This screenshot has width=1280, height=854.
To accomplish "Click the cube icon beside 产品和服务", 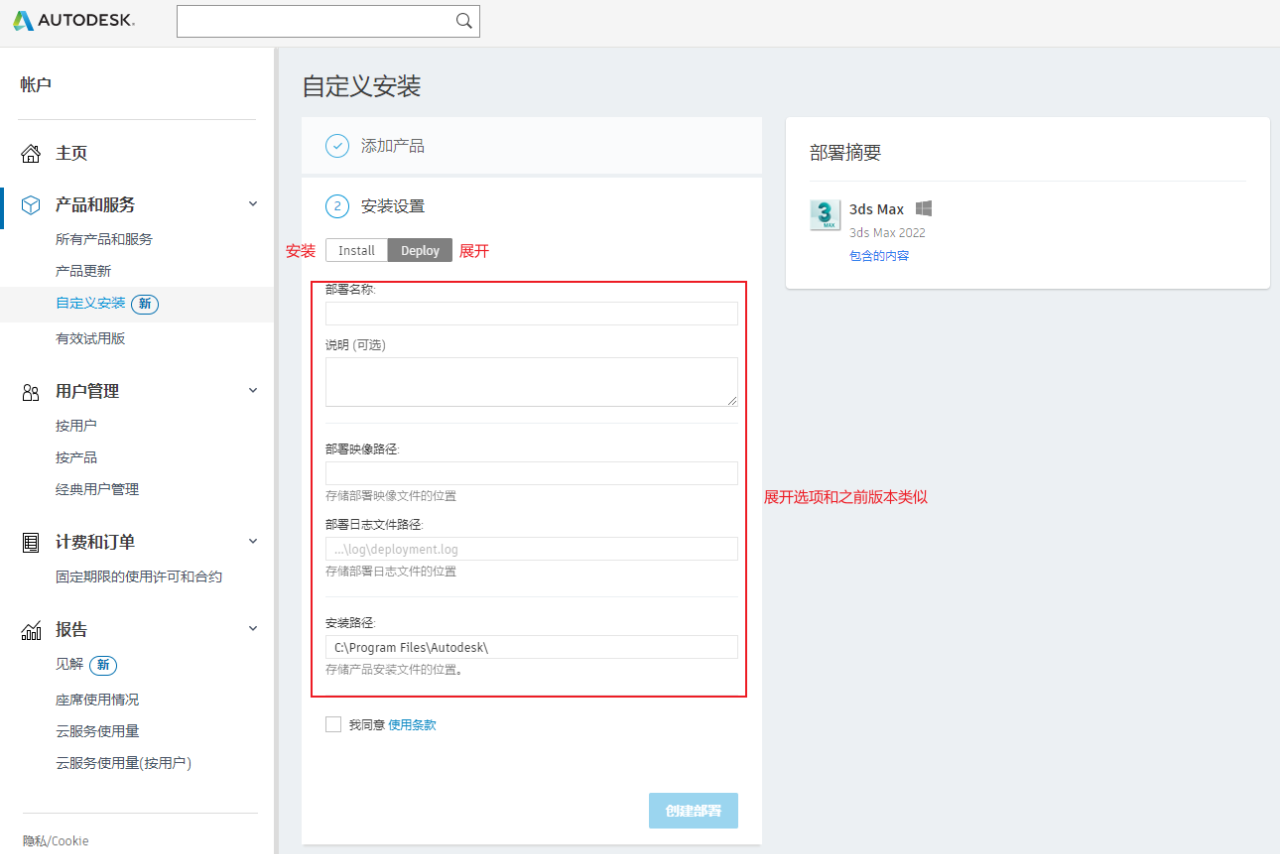I will pos(31,205).
